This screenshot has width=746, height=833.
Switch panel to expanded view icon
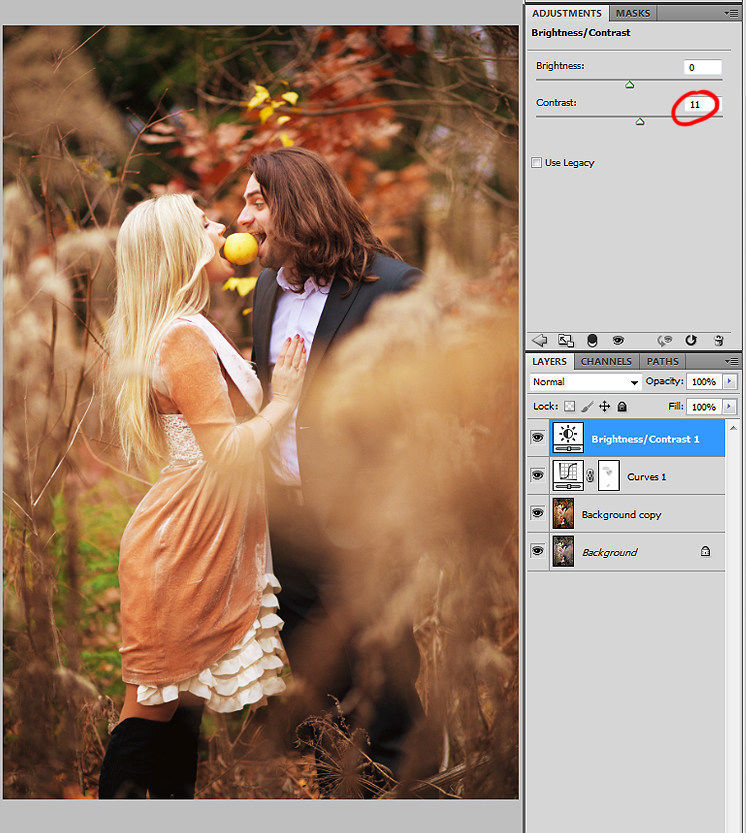tap(565, 341)
